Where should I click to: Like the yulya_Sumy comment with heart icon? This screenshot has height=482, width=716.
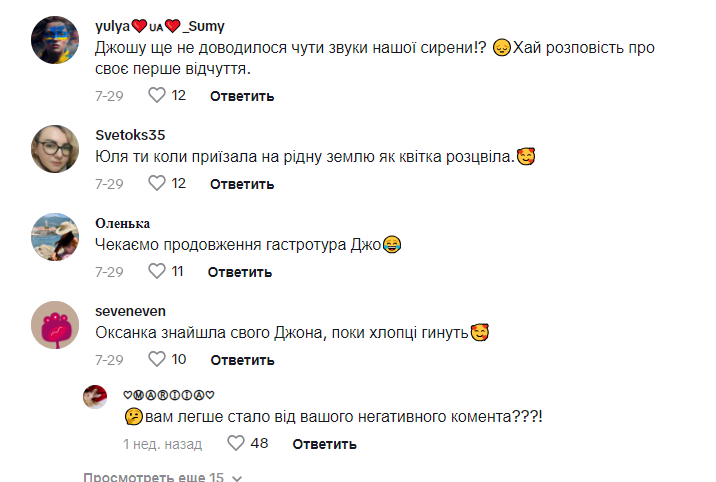pos(156,96)
